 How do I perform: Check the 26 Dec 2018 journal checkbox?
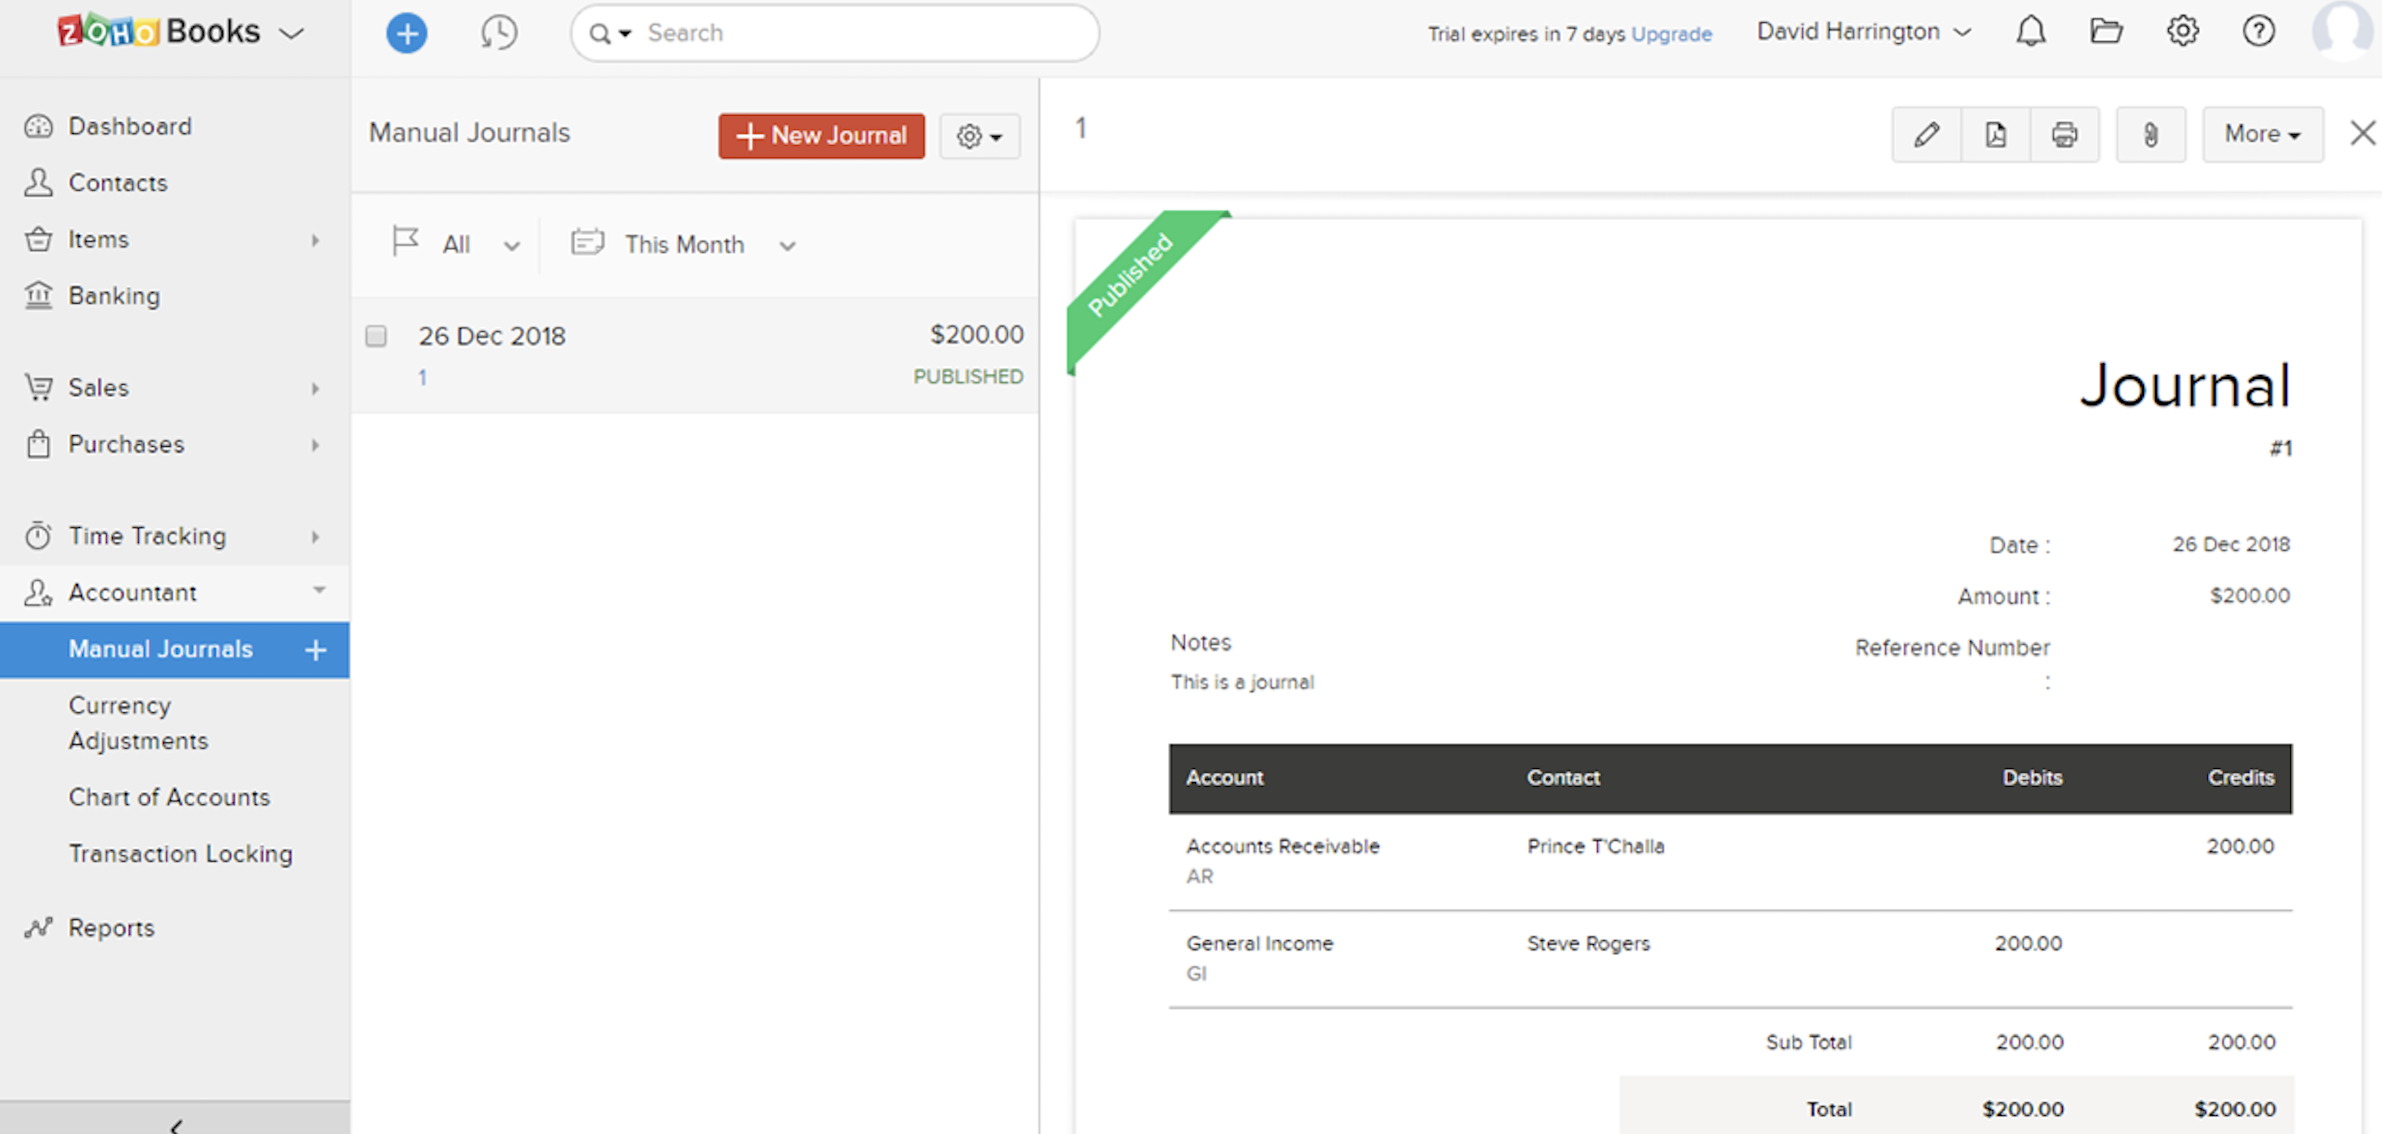tap(376, 336)
